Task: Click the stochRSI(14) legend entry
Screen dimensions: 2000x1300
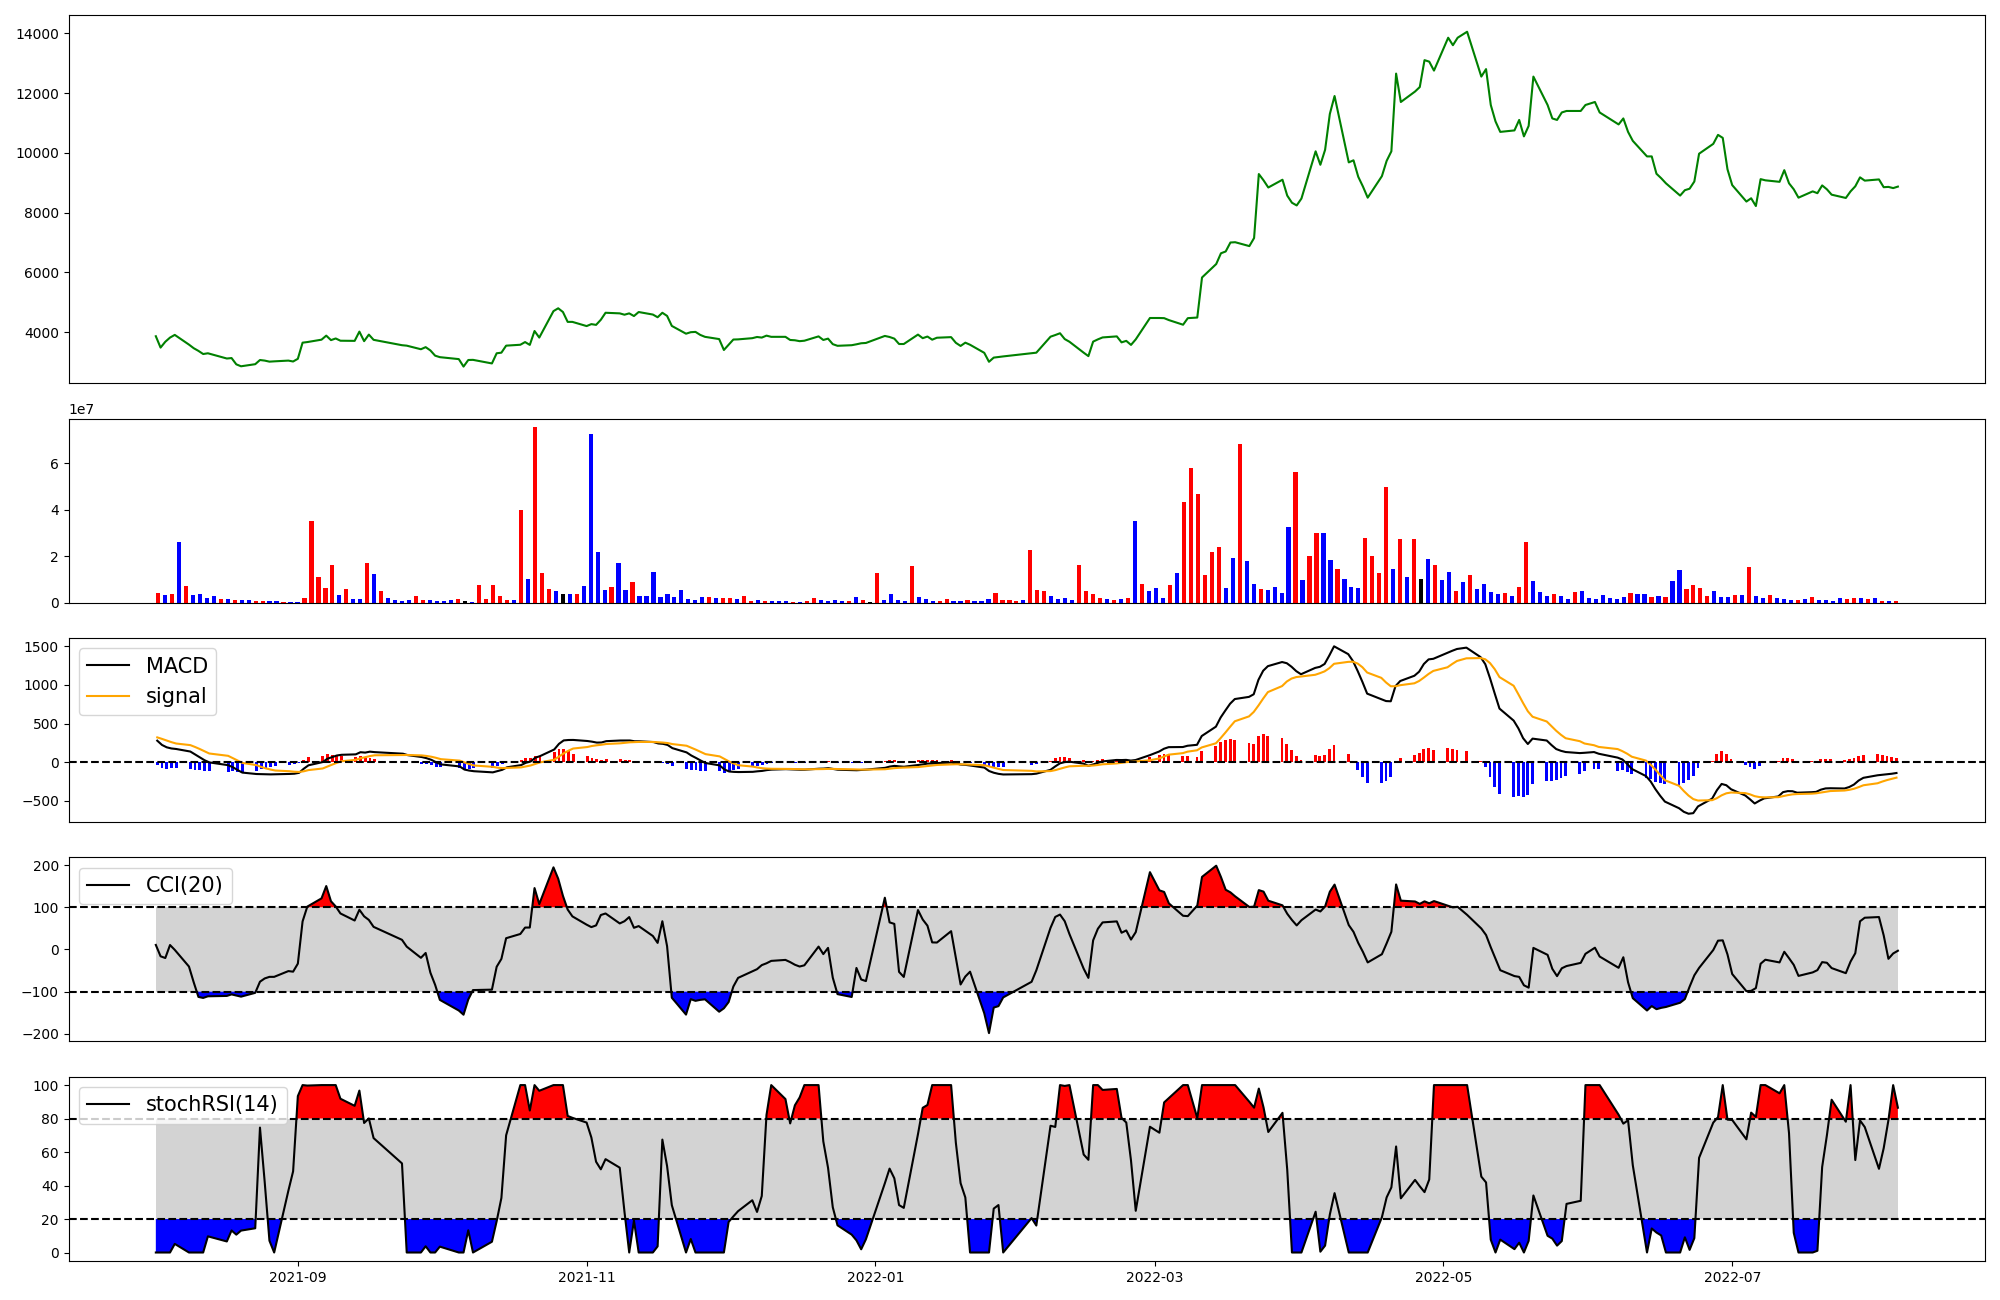Action: click(x=211, y=1104)
